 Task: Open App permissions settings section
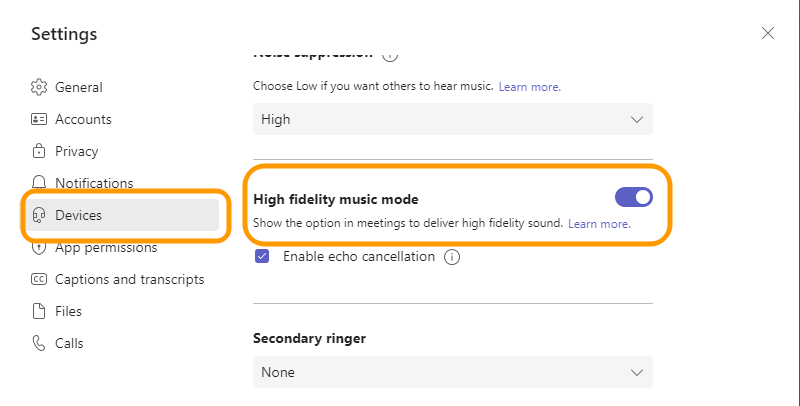click(106, 247)
